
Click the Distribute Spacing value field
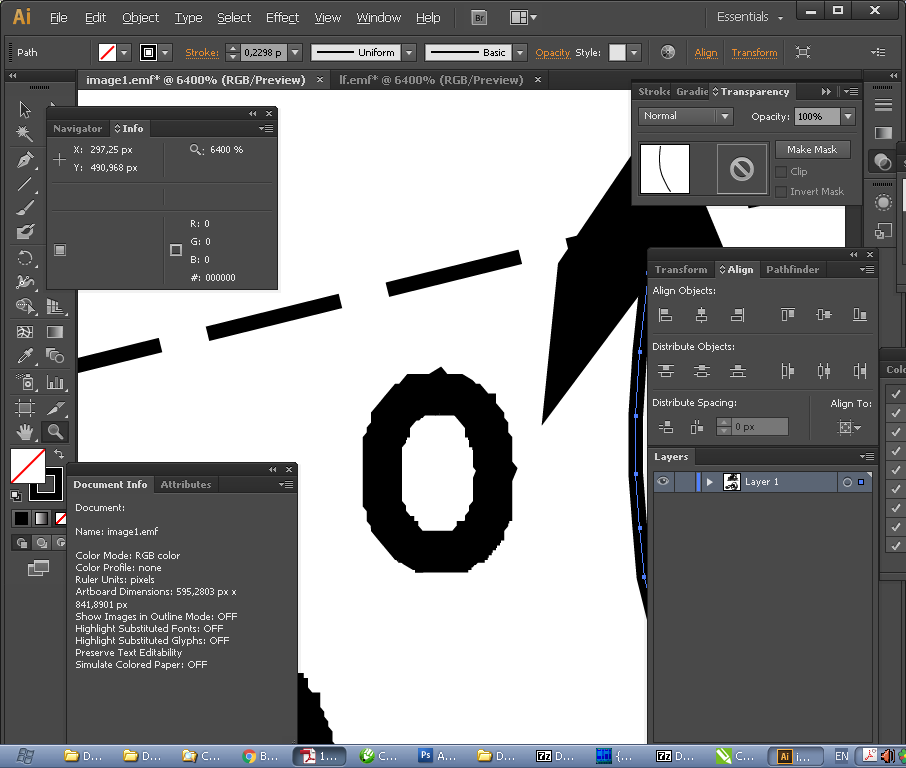tap(759, 427)
